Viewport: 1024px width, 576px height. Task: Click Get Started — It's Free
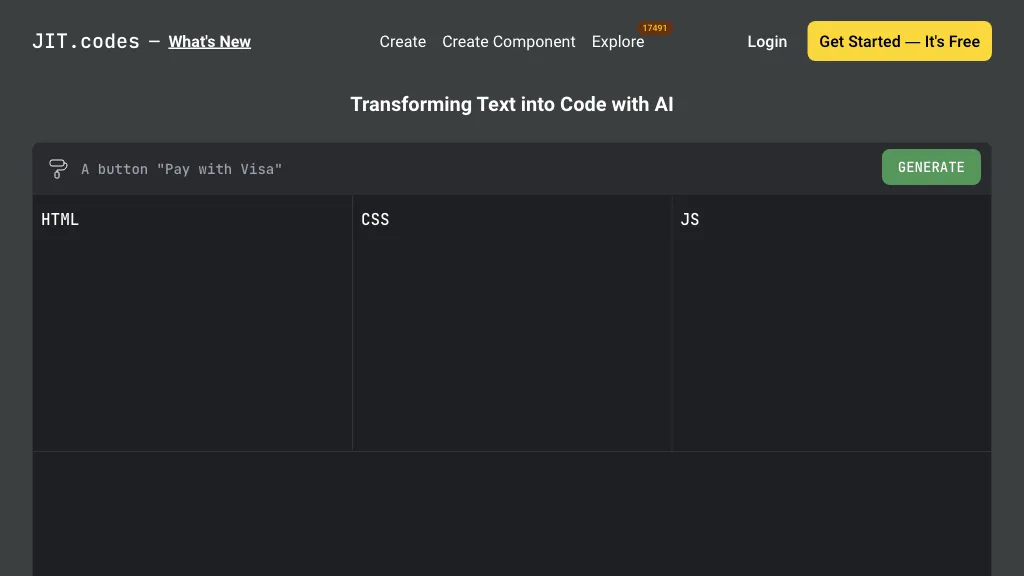[x=898, y=41]
